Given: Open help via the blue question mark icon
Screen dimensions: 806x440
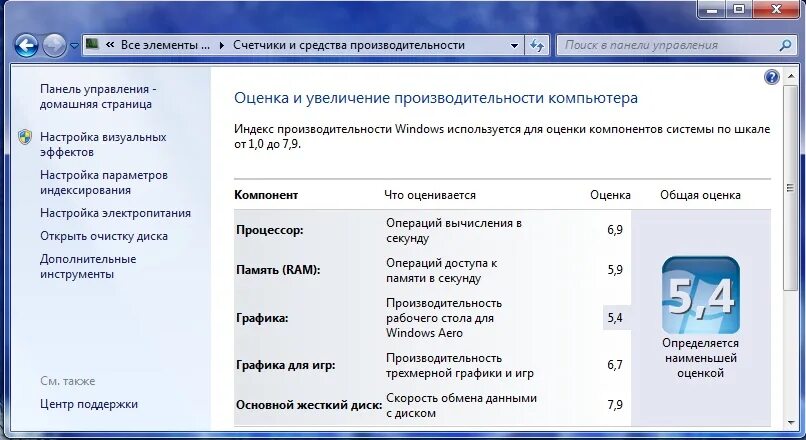Looking at the screenshot, I should tap(772, 77).
